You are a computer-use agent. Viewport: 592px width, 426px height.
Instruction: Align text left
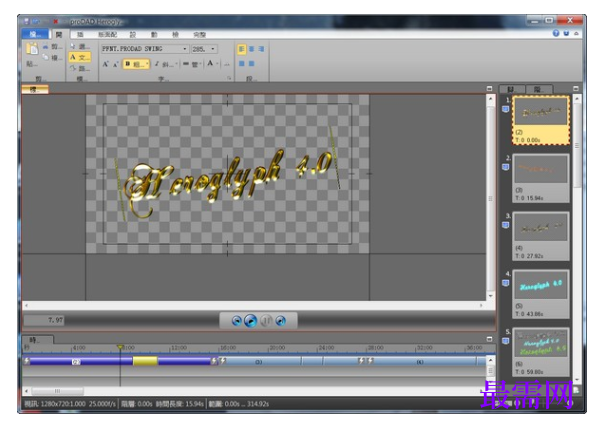(x=242, y=49)
